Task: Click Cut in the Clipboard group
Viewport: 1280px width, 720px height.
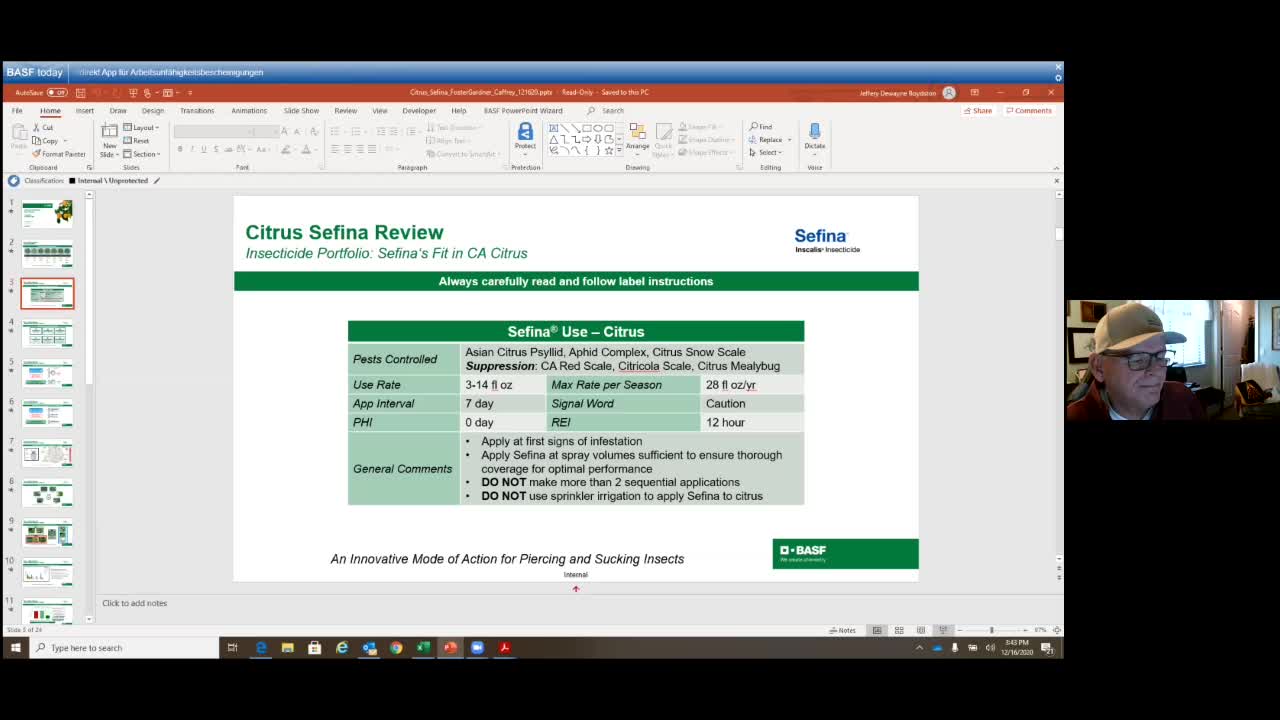Action: [43, 128]
